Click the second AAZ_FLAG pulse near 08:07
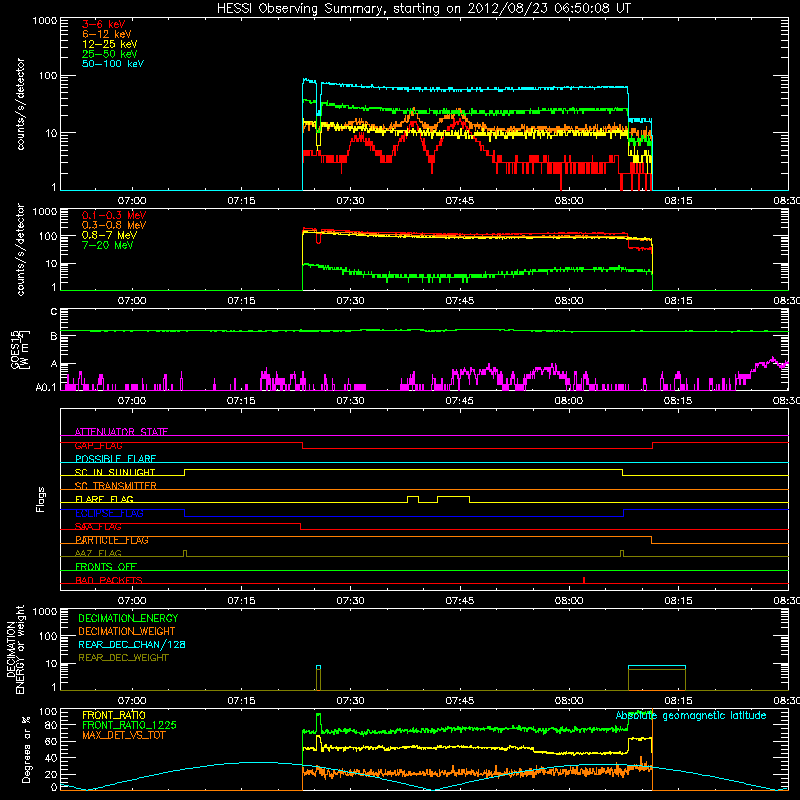800x800 pixels. (x=621, y=554)
